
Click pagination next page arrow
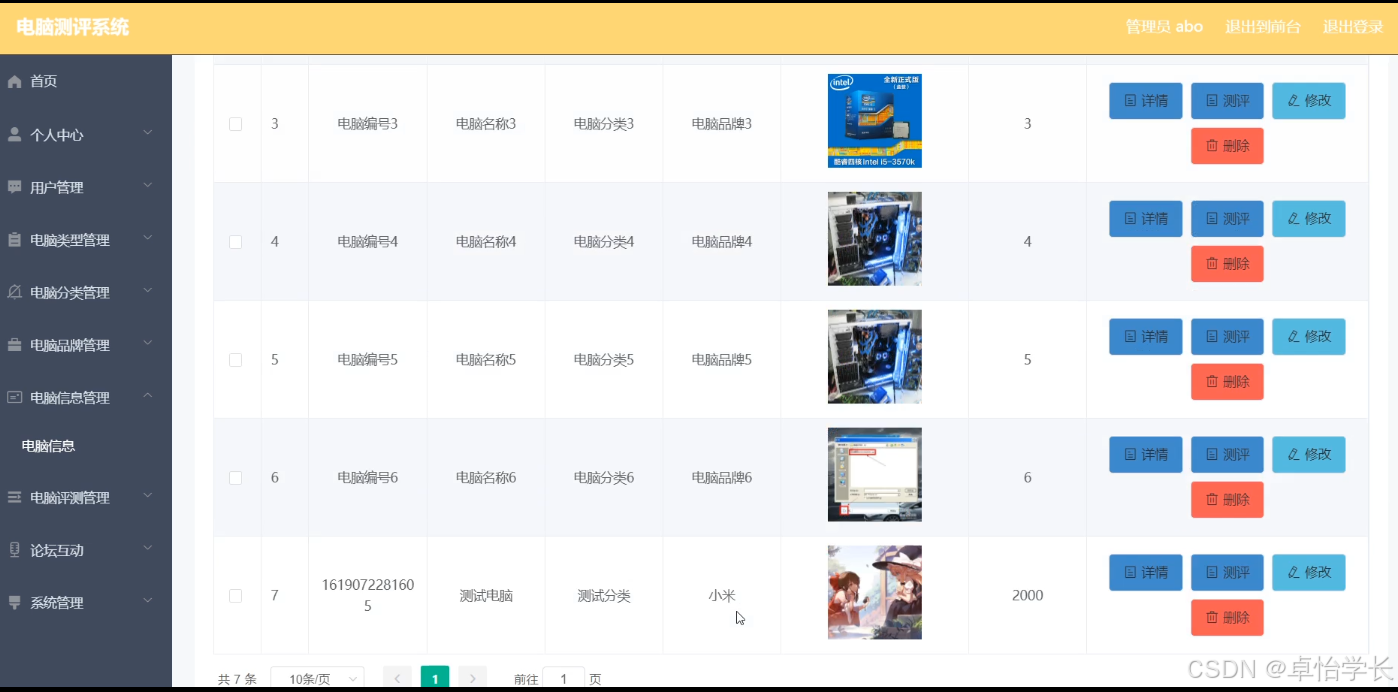[x=473, y=678]
